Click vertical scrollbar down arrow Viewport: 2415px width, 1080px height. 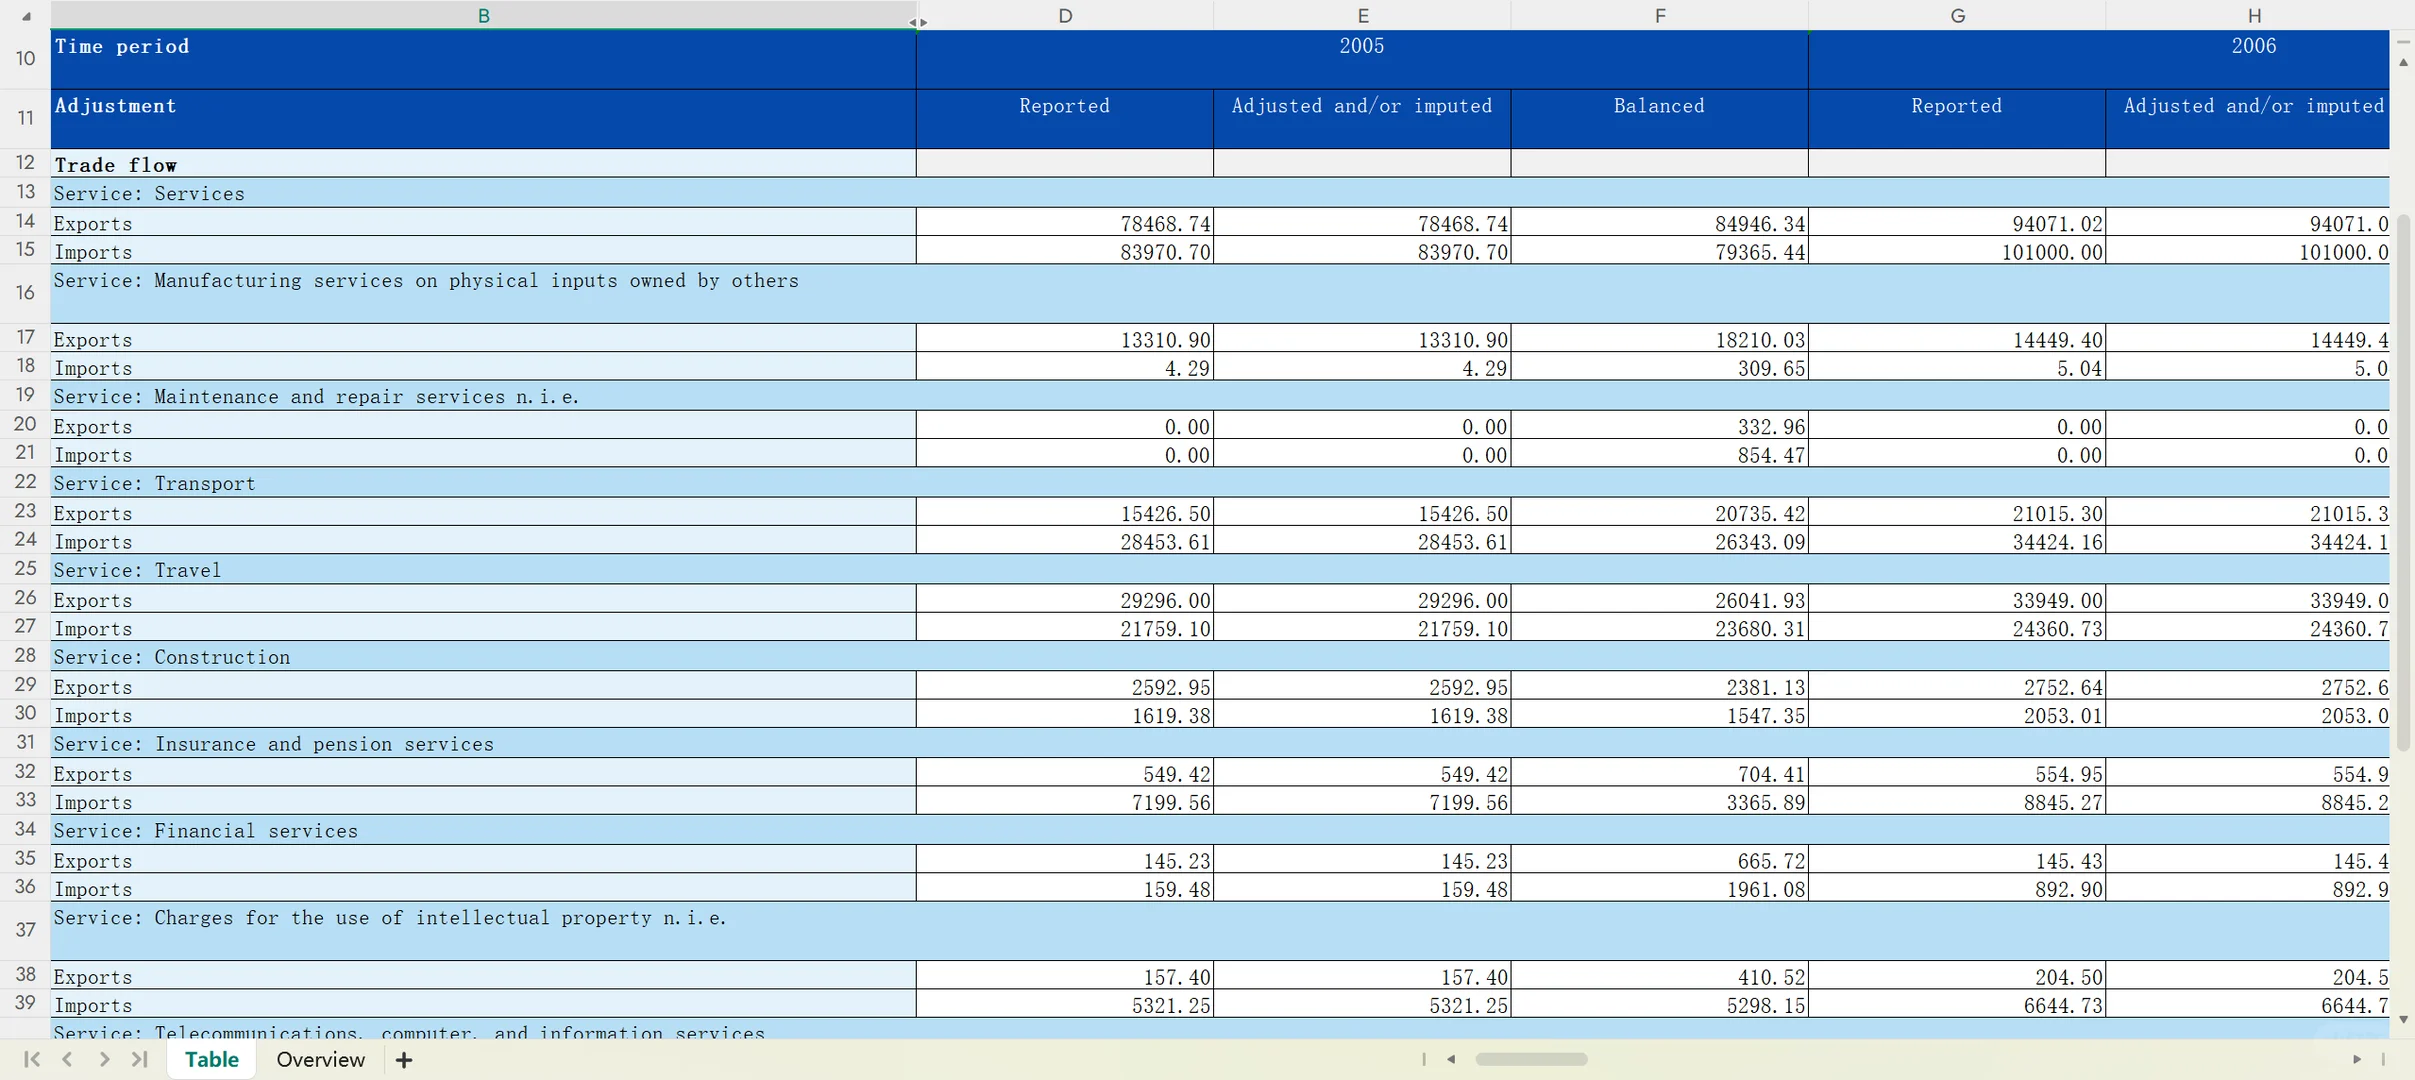[x=2403, y=1019]
